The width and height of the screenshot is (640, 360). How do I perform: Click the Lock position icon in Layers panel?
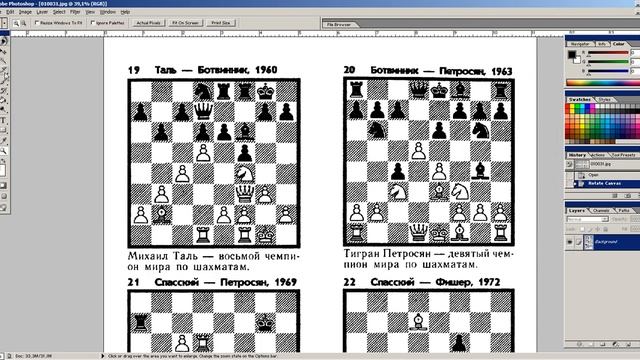598,229
